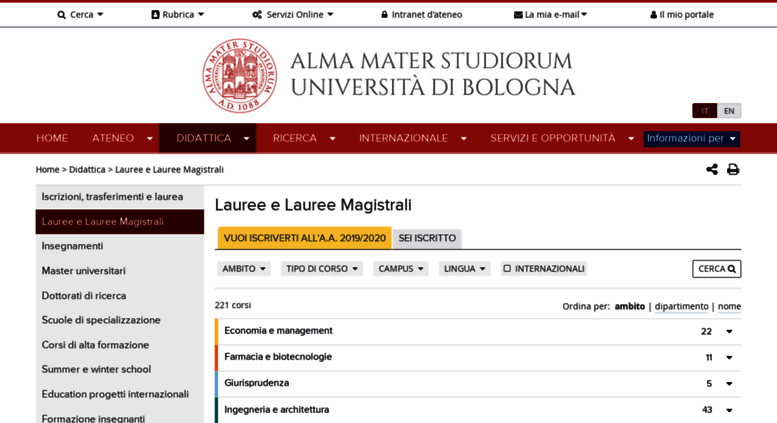Viewport: 777px width, 423px height.
Task: Open LINGUA filter dropdown
Action: (464, 268)
